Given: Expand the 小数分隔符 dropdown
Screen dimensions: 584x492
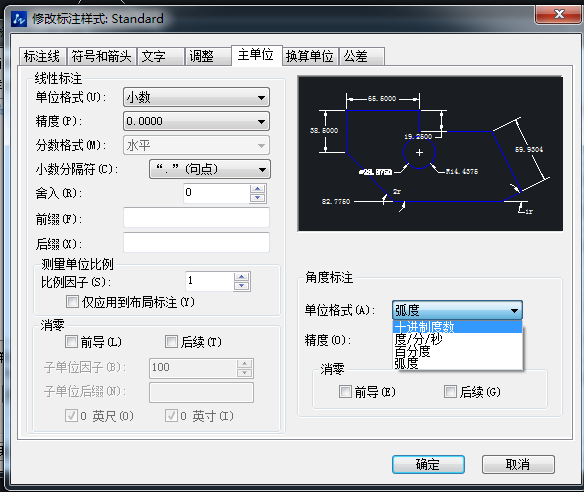Looking at the screenshot, I should pyautogui.click(x=210, y=169).
